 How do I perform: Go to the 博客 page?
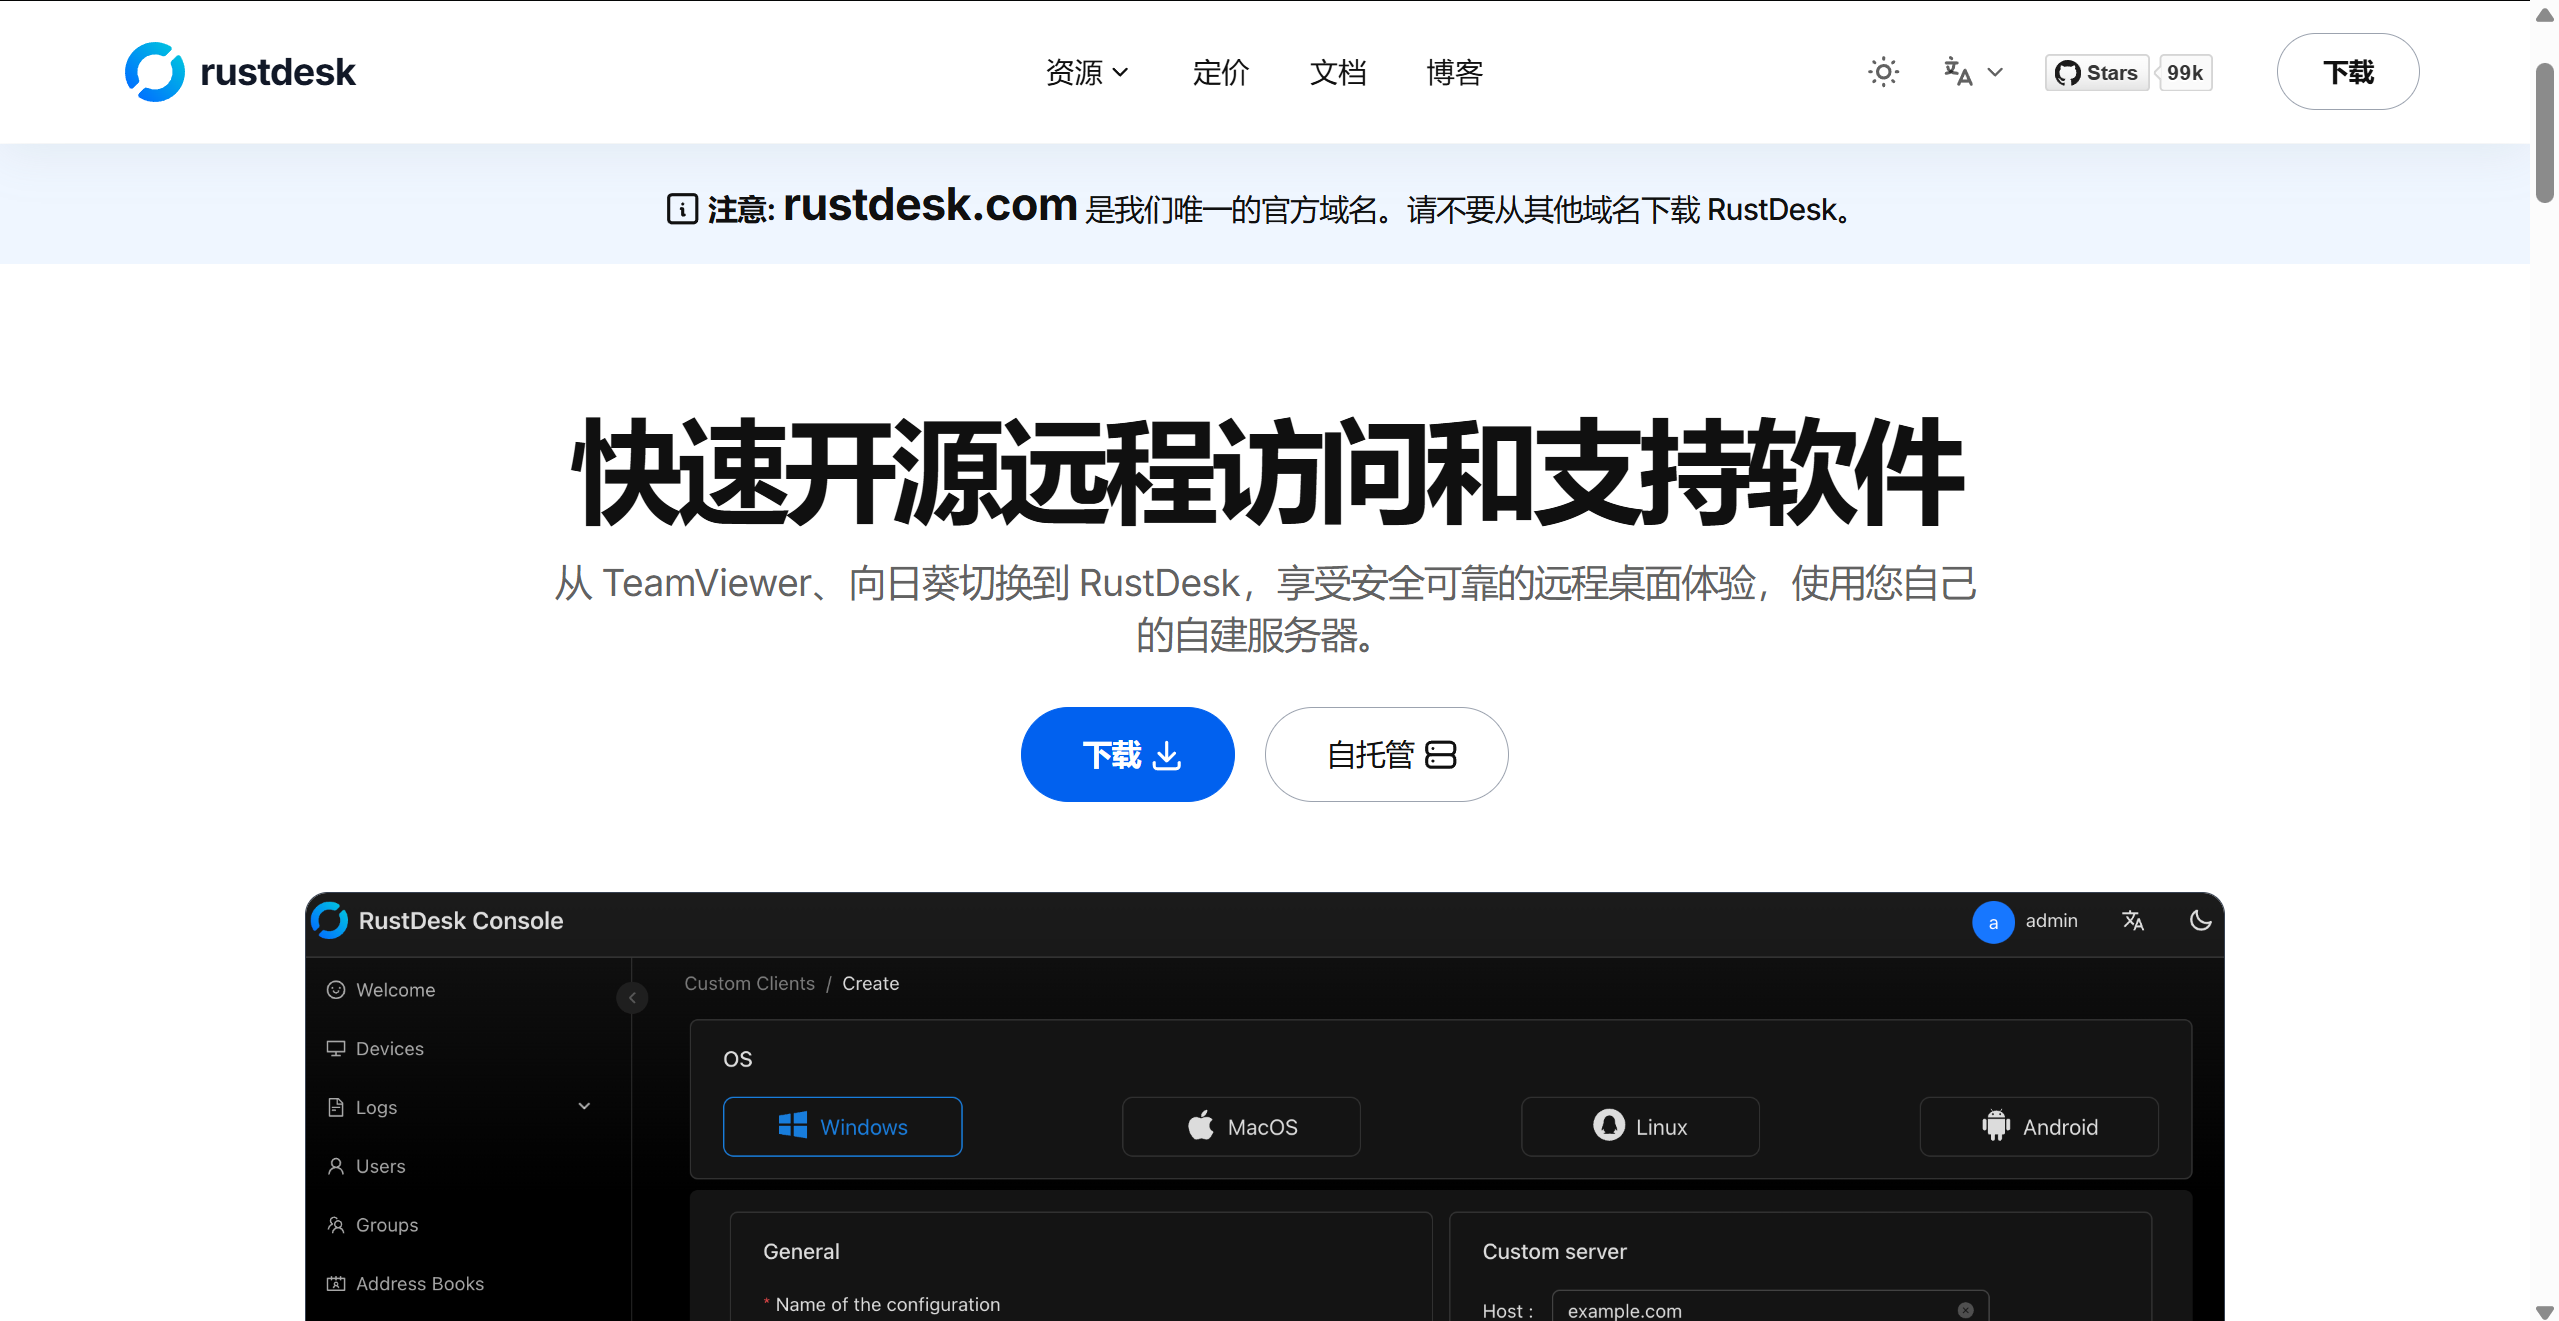[x=1454, y=72]
